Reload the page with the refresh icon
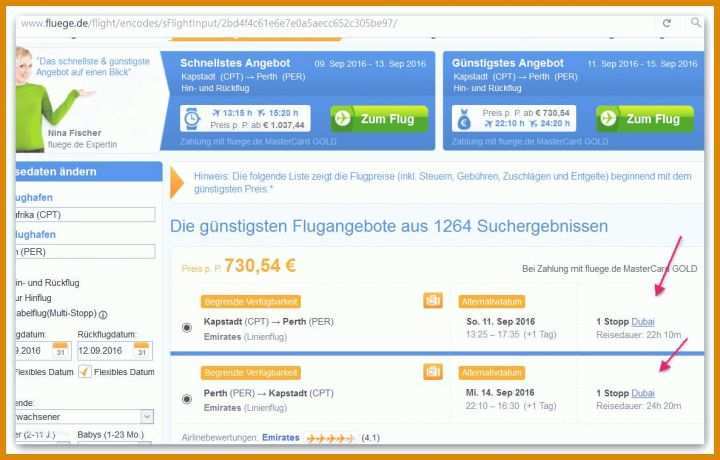The width and height of the screenshot is (720, 460). click(667, 23)
